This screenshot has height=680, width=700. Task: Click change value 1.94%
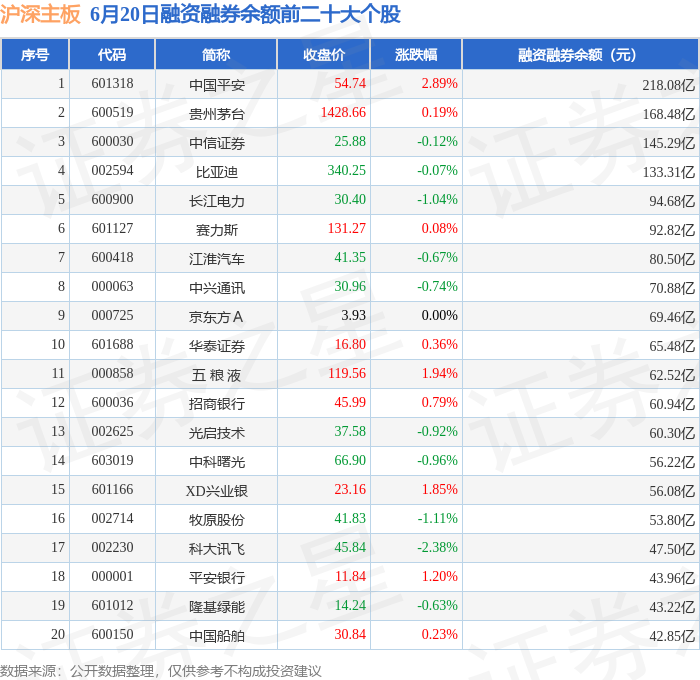pyautogui.click(x=440, y=374)
